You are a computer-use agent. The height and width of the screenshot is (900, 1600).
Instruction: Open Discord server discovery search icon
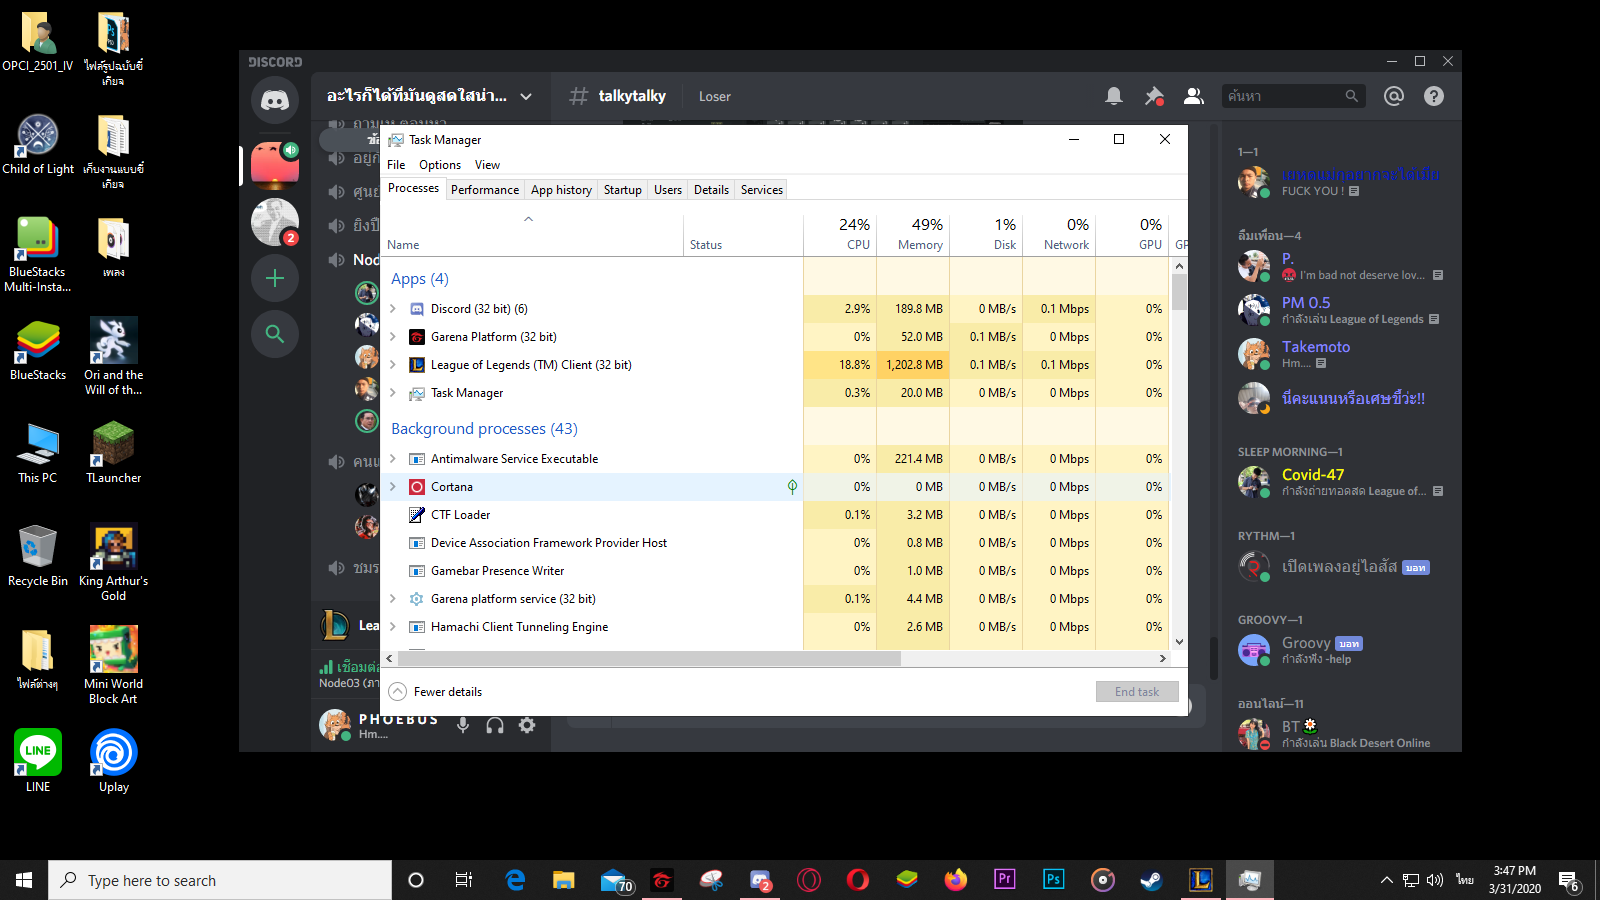[x=275, y=334]
